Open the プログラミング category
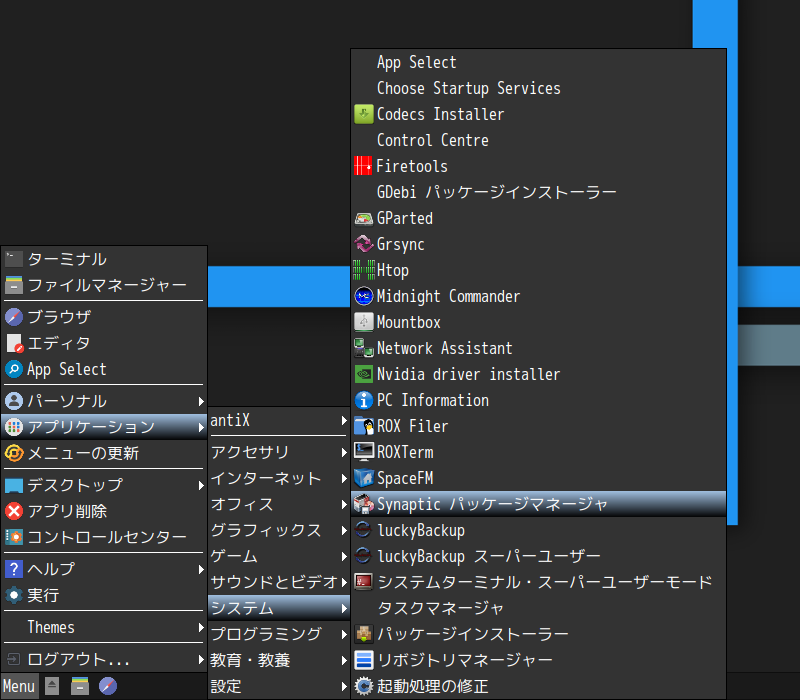Image resolution: width=800 pixels, height=700 pixels. (279, 634)
